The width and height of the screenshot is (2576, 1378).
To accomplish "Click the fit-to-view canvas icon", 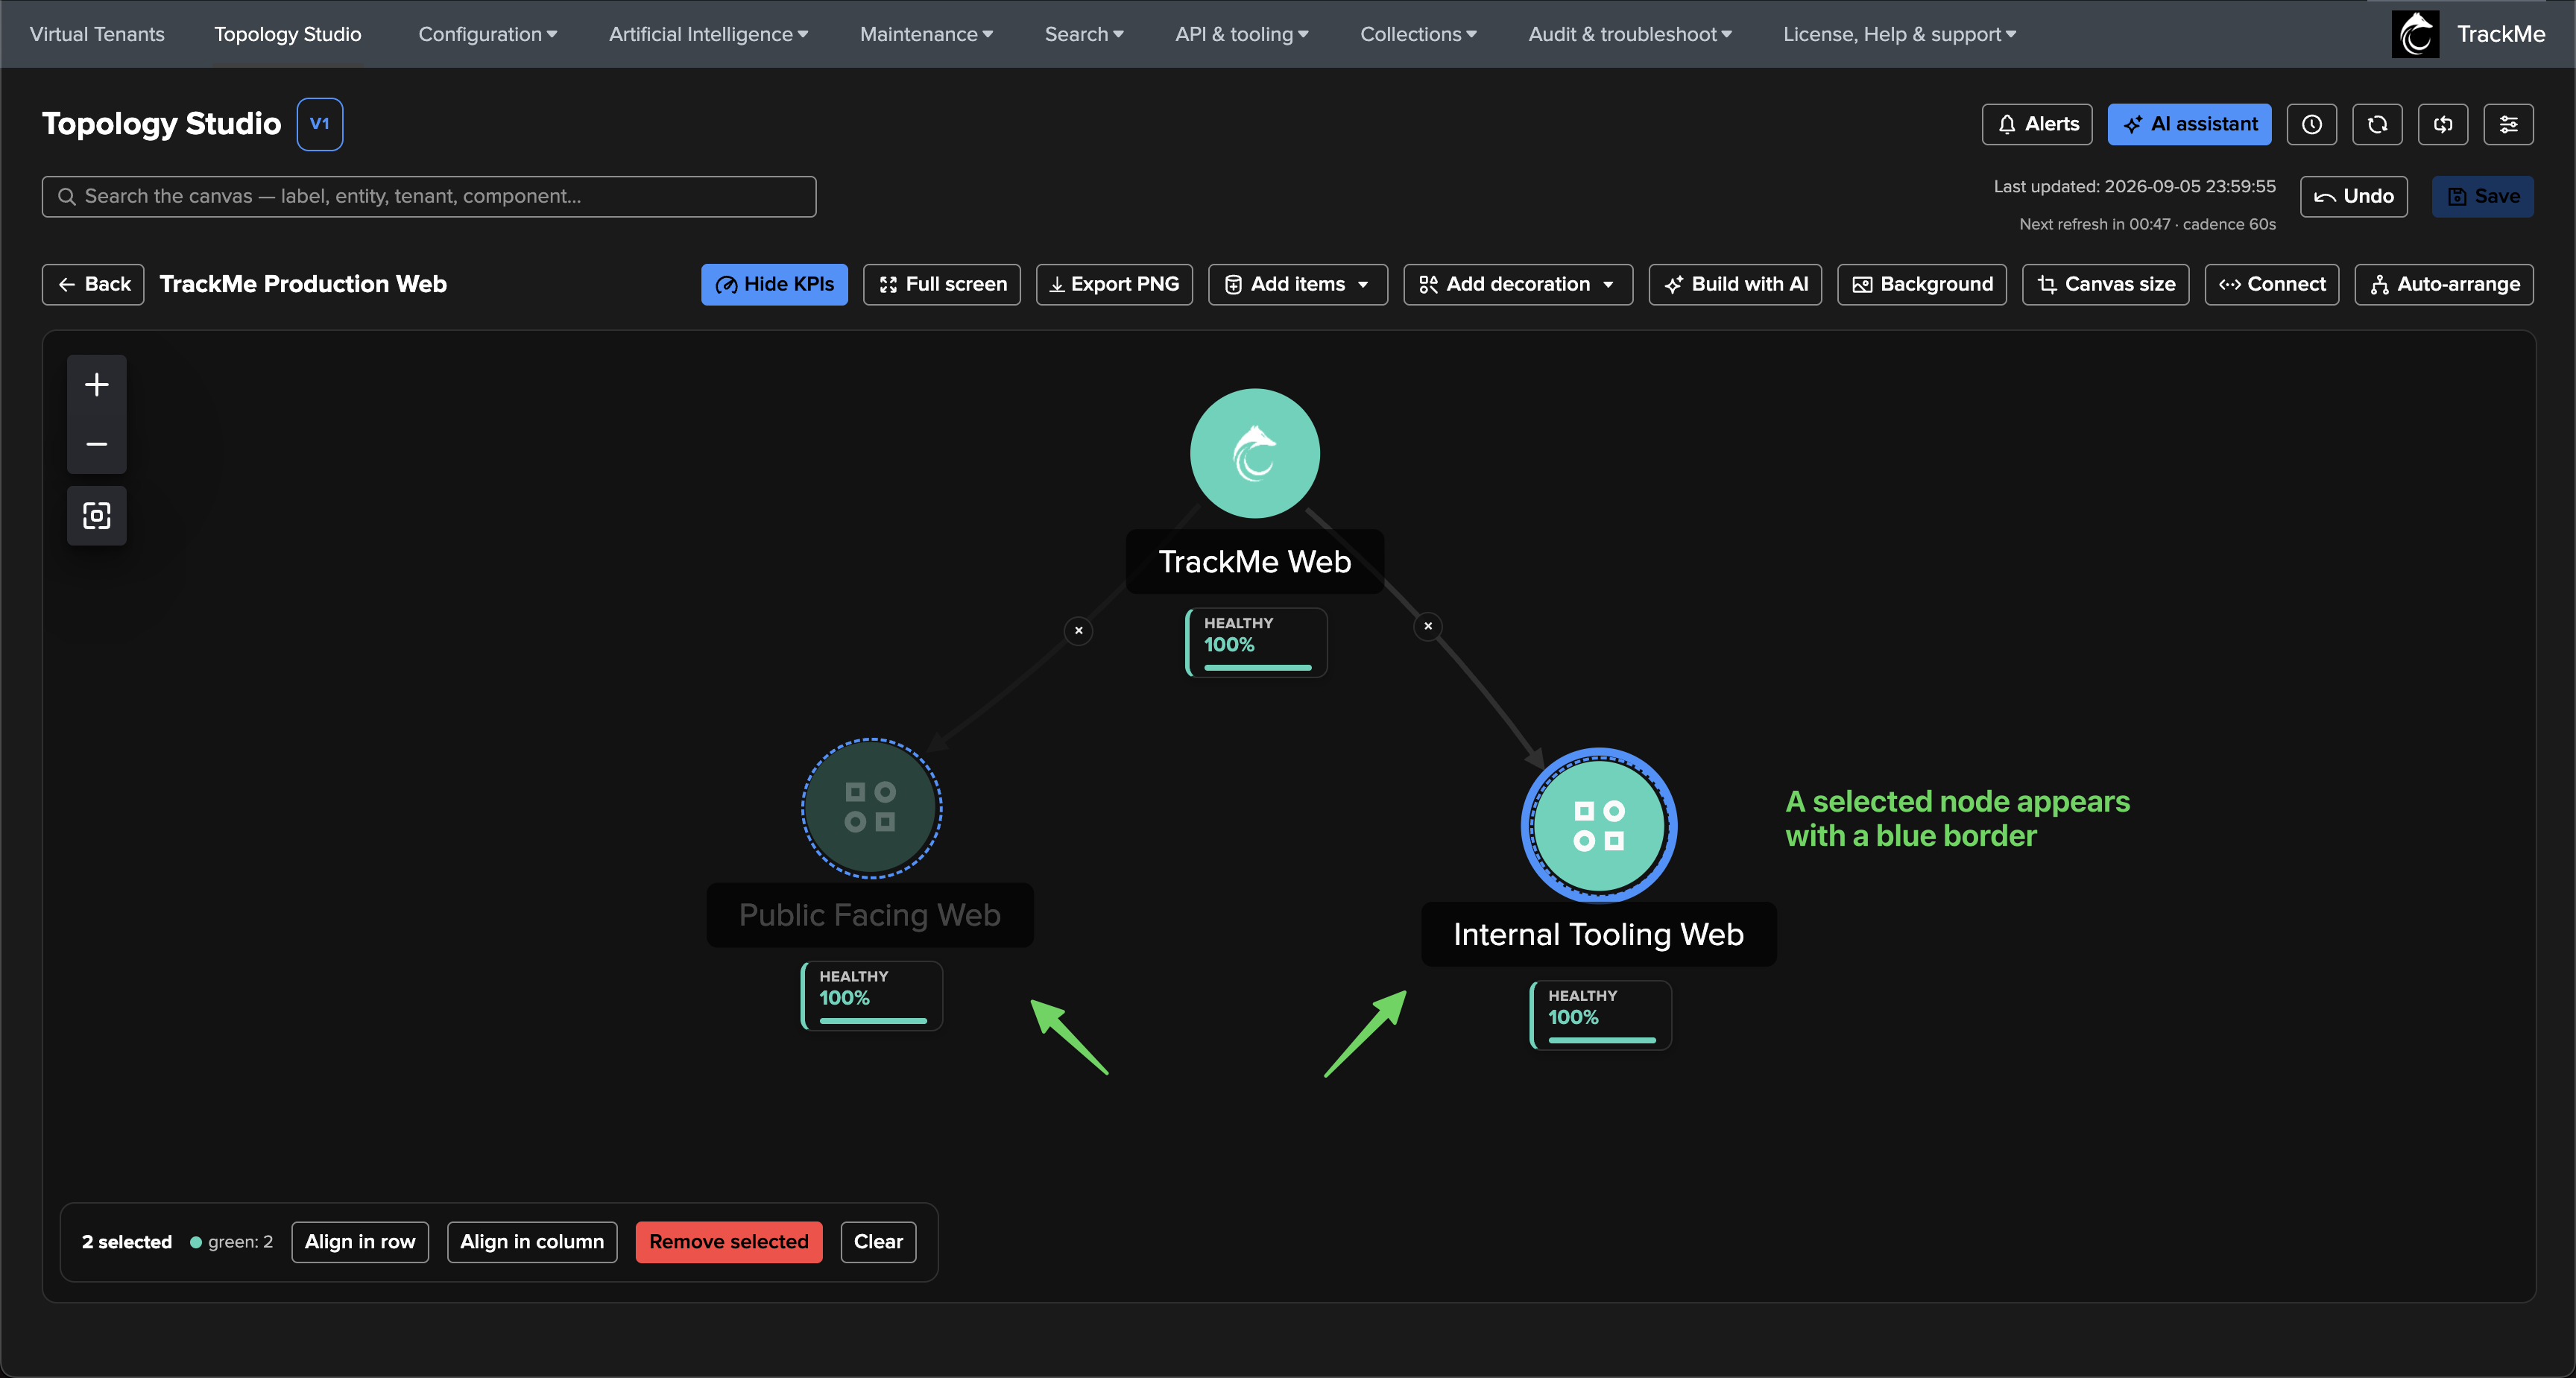I will point(97,515).
